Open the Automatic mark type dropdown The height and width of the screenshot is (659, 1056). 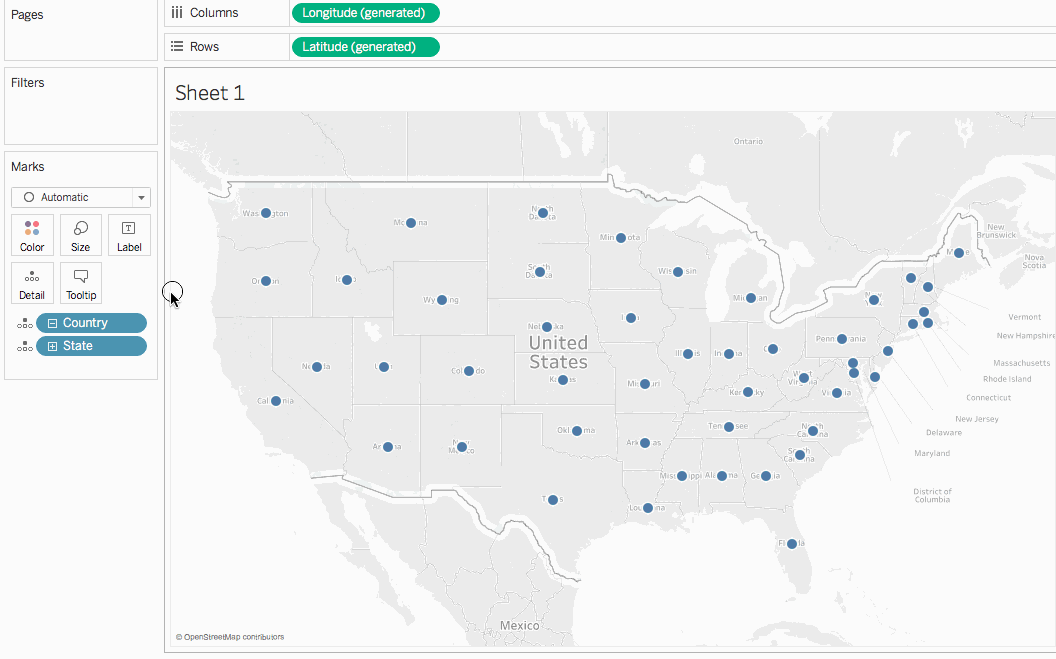tap(140, 197)
